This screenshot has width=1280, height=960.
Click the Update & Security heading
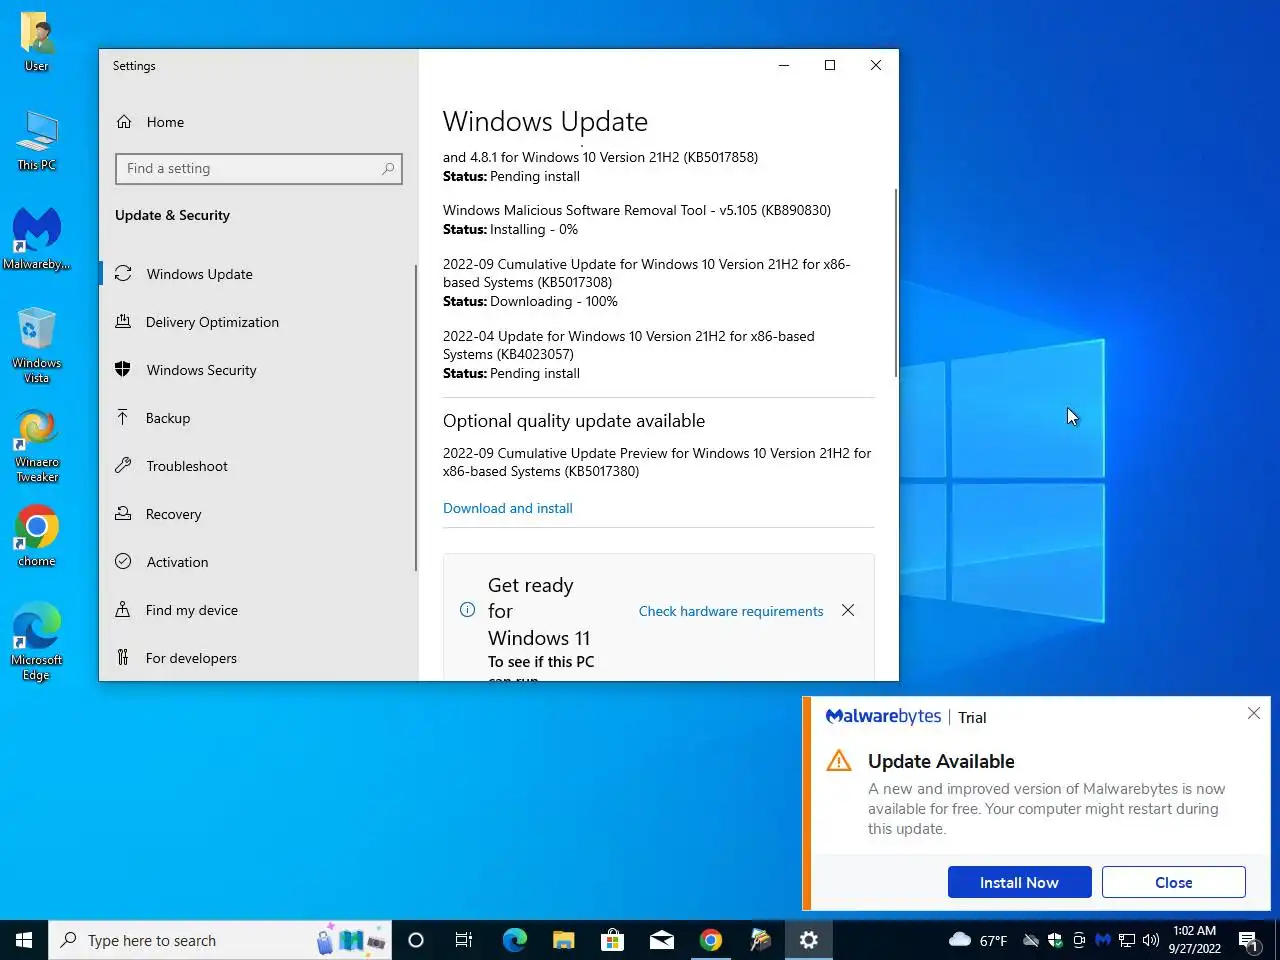(x=172, y=215)
